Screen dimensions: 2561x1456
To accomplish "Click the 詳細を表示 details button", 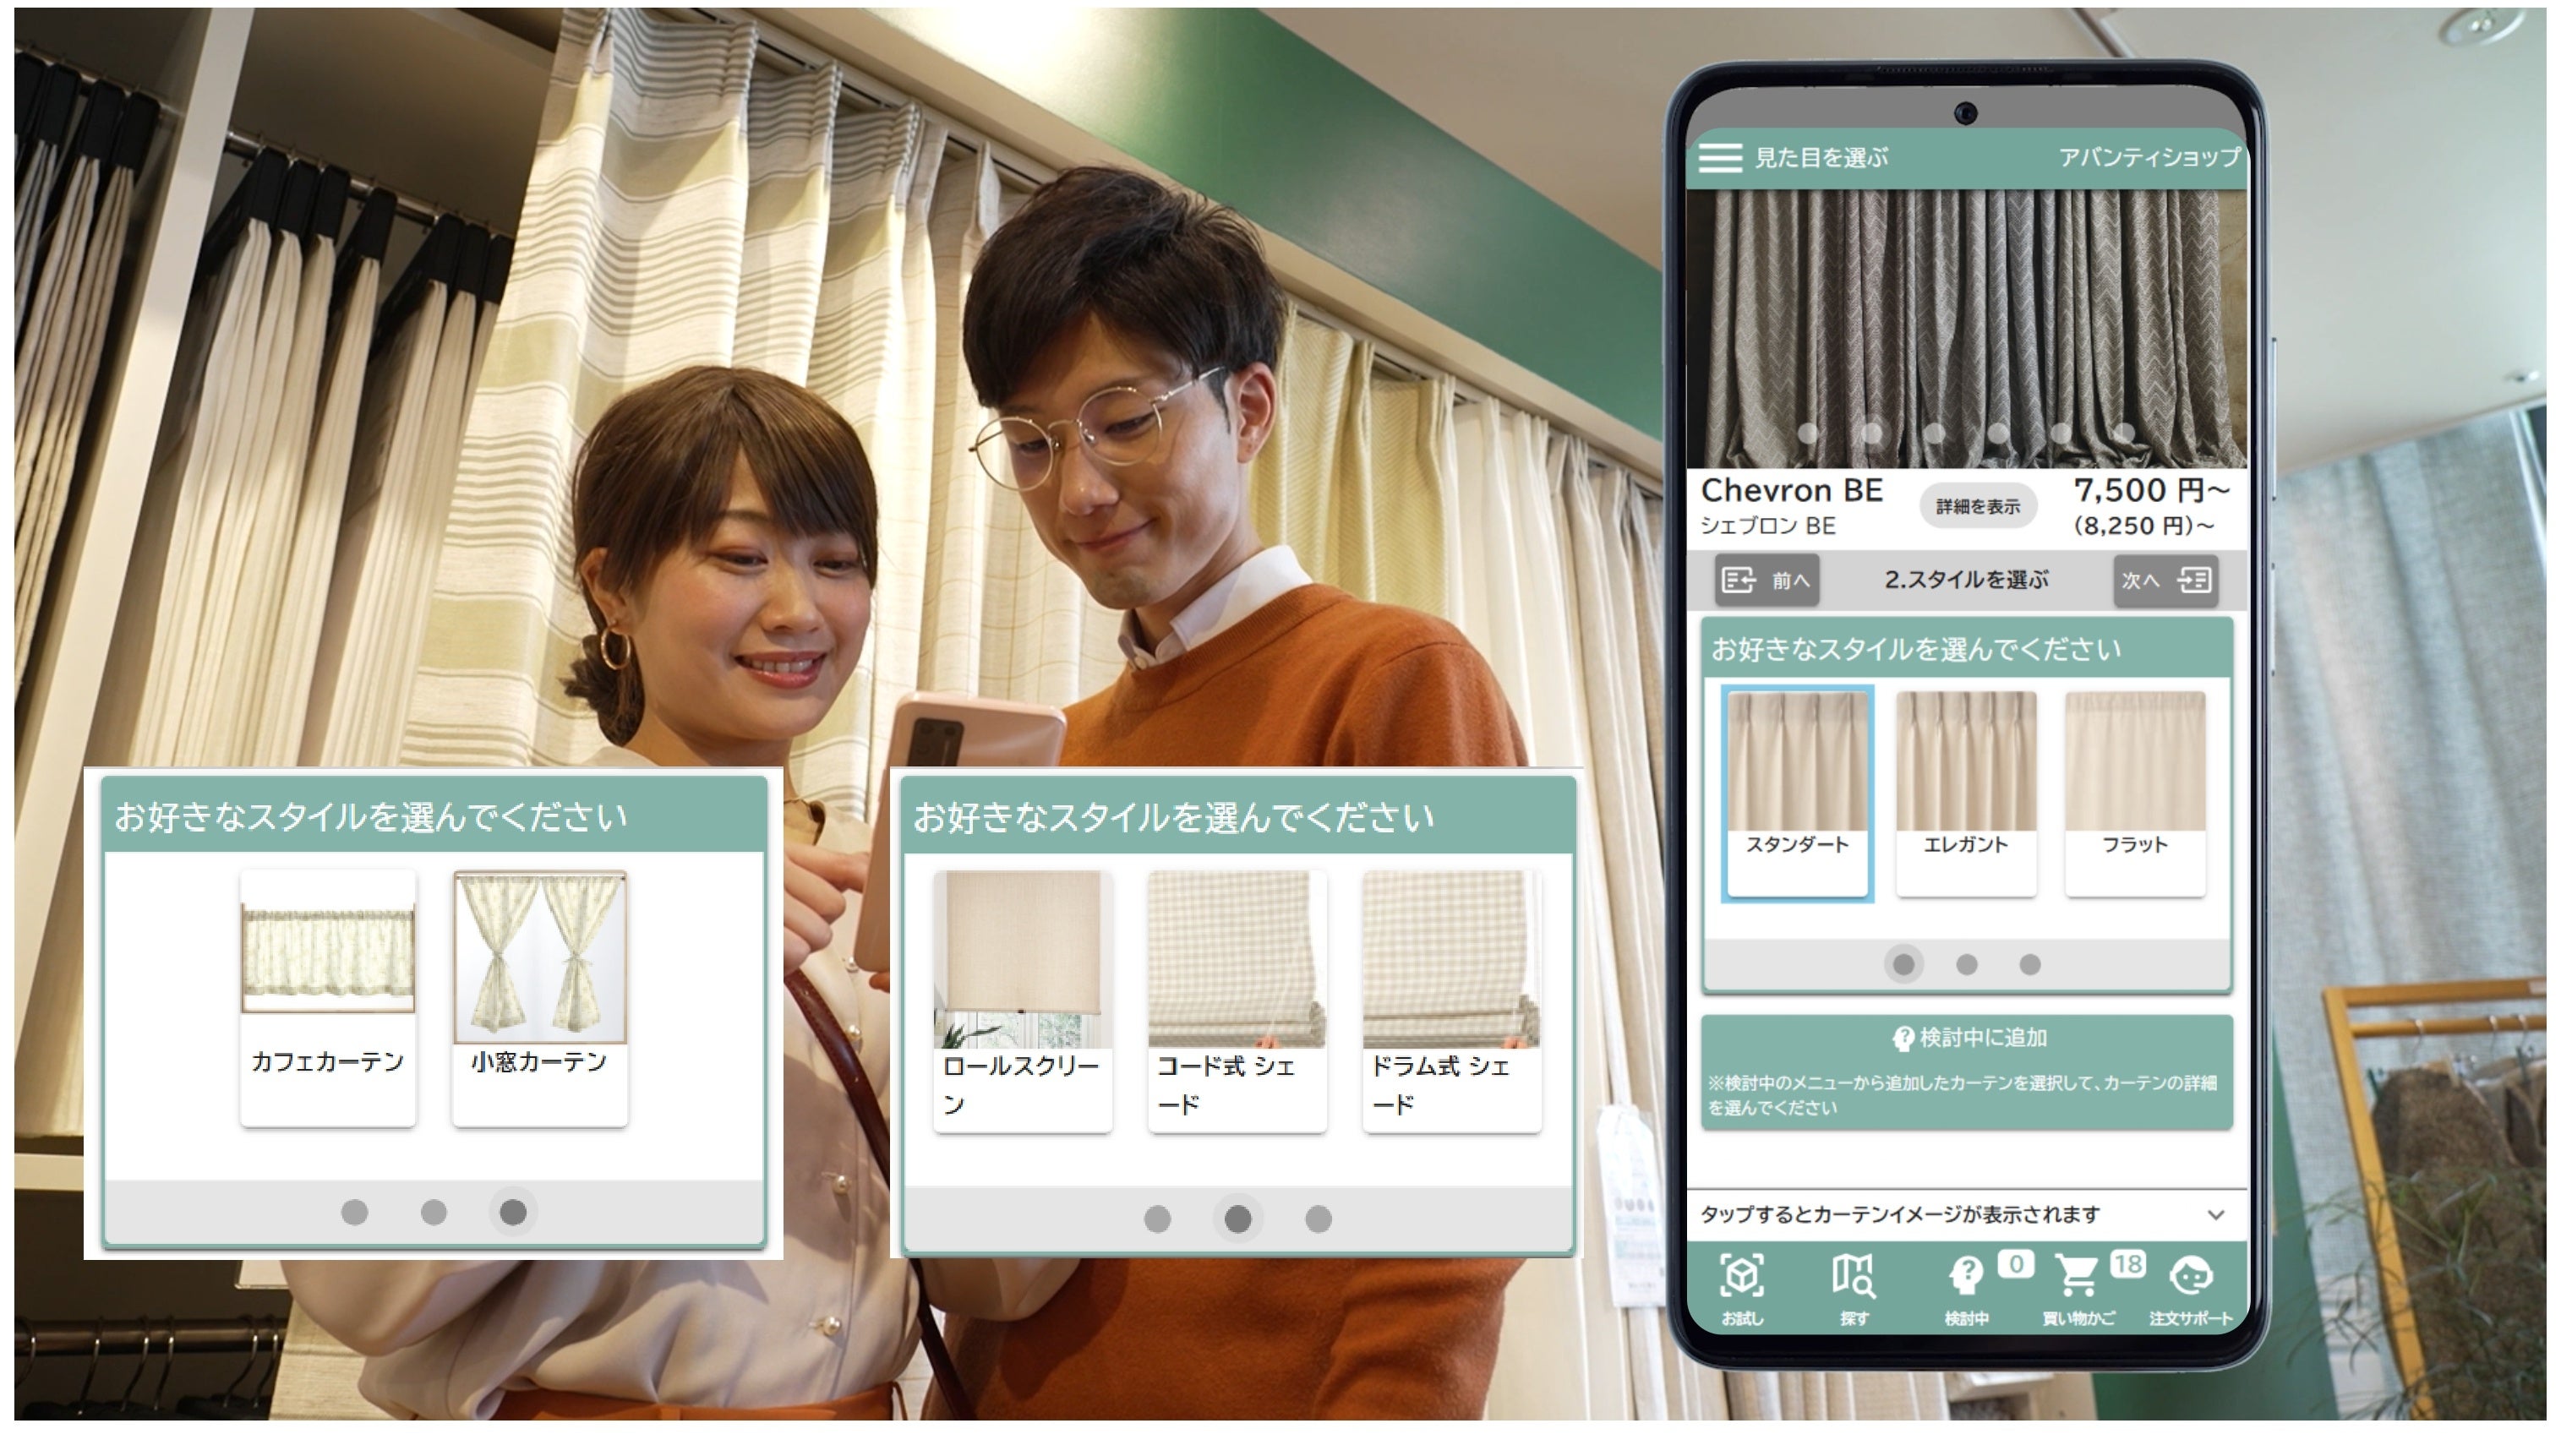I will coord(1977,507).
